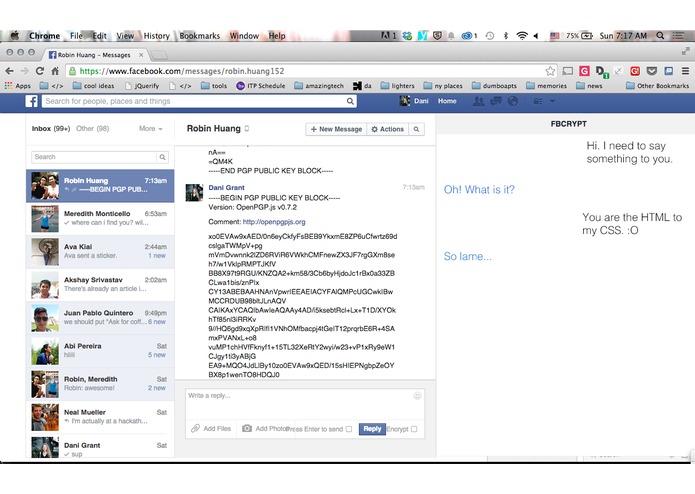The height and width of the screenshot is (494, 695).
Task: Click ITP Schedule bookmark
Action: pos(261,86)
